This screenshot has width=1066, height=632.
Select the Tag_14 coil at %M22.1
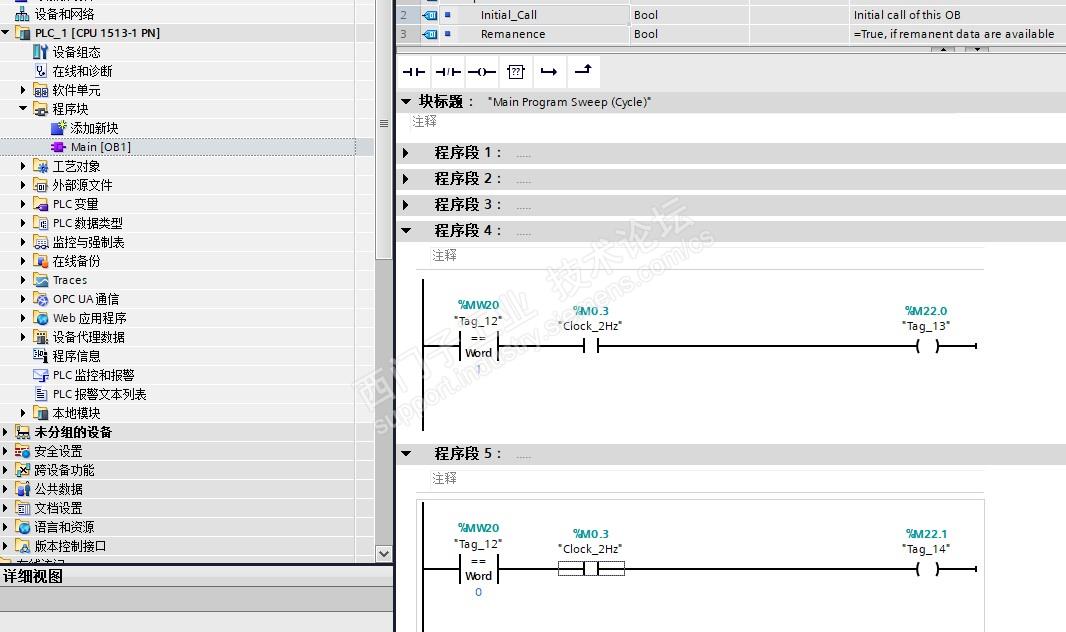[927, 569]
